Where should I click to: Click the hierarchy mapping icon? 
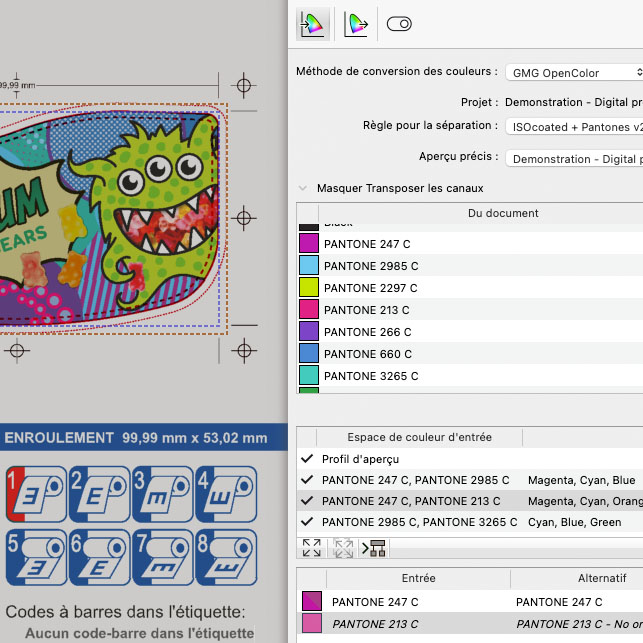374,548
